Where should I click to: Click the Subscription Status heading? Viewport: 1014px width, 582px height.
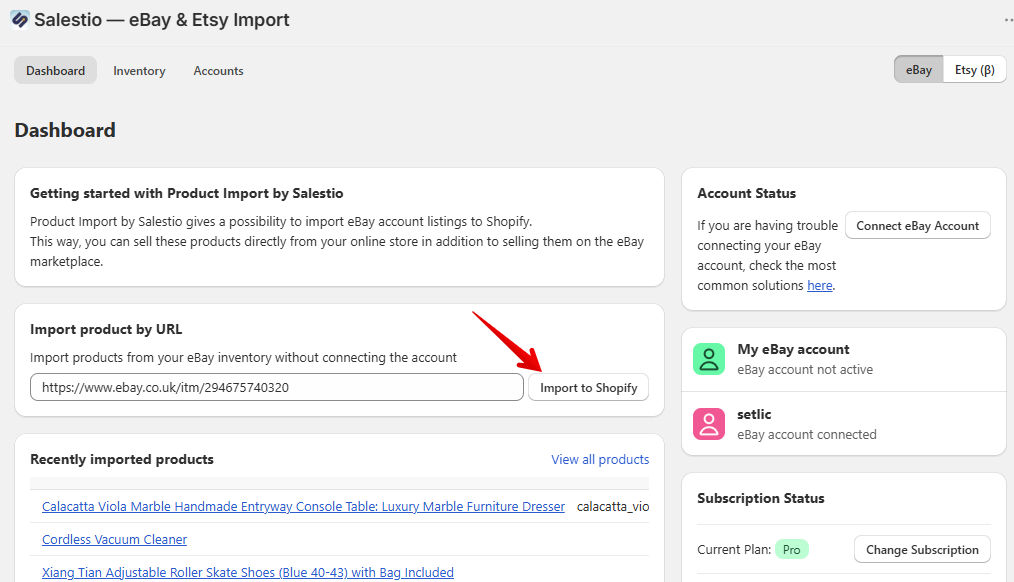(760, 498)
